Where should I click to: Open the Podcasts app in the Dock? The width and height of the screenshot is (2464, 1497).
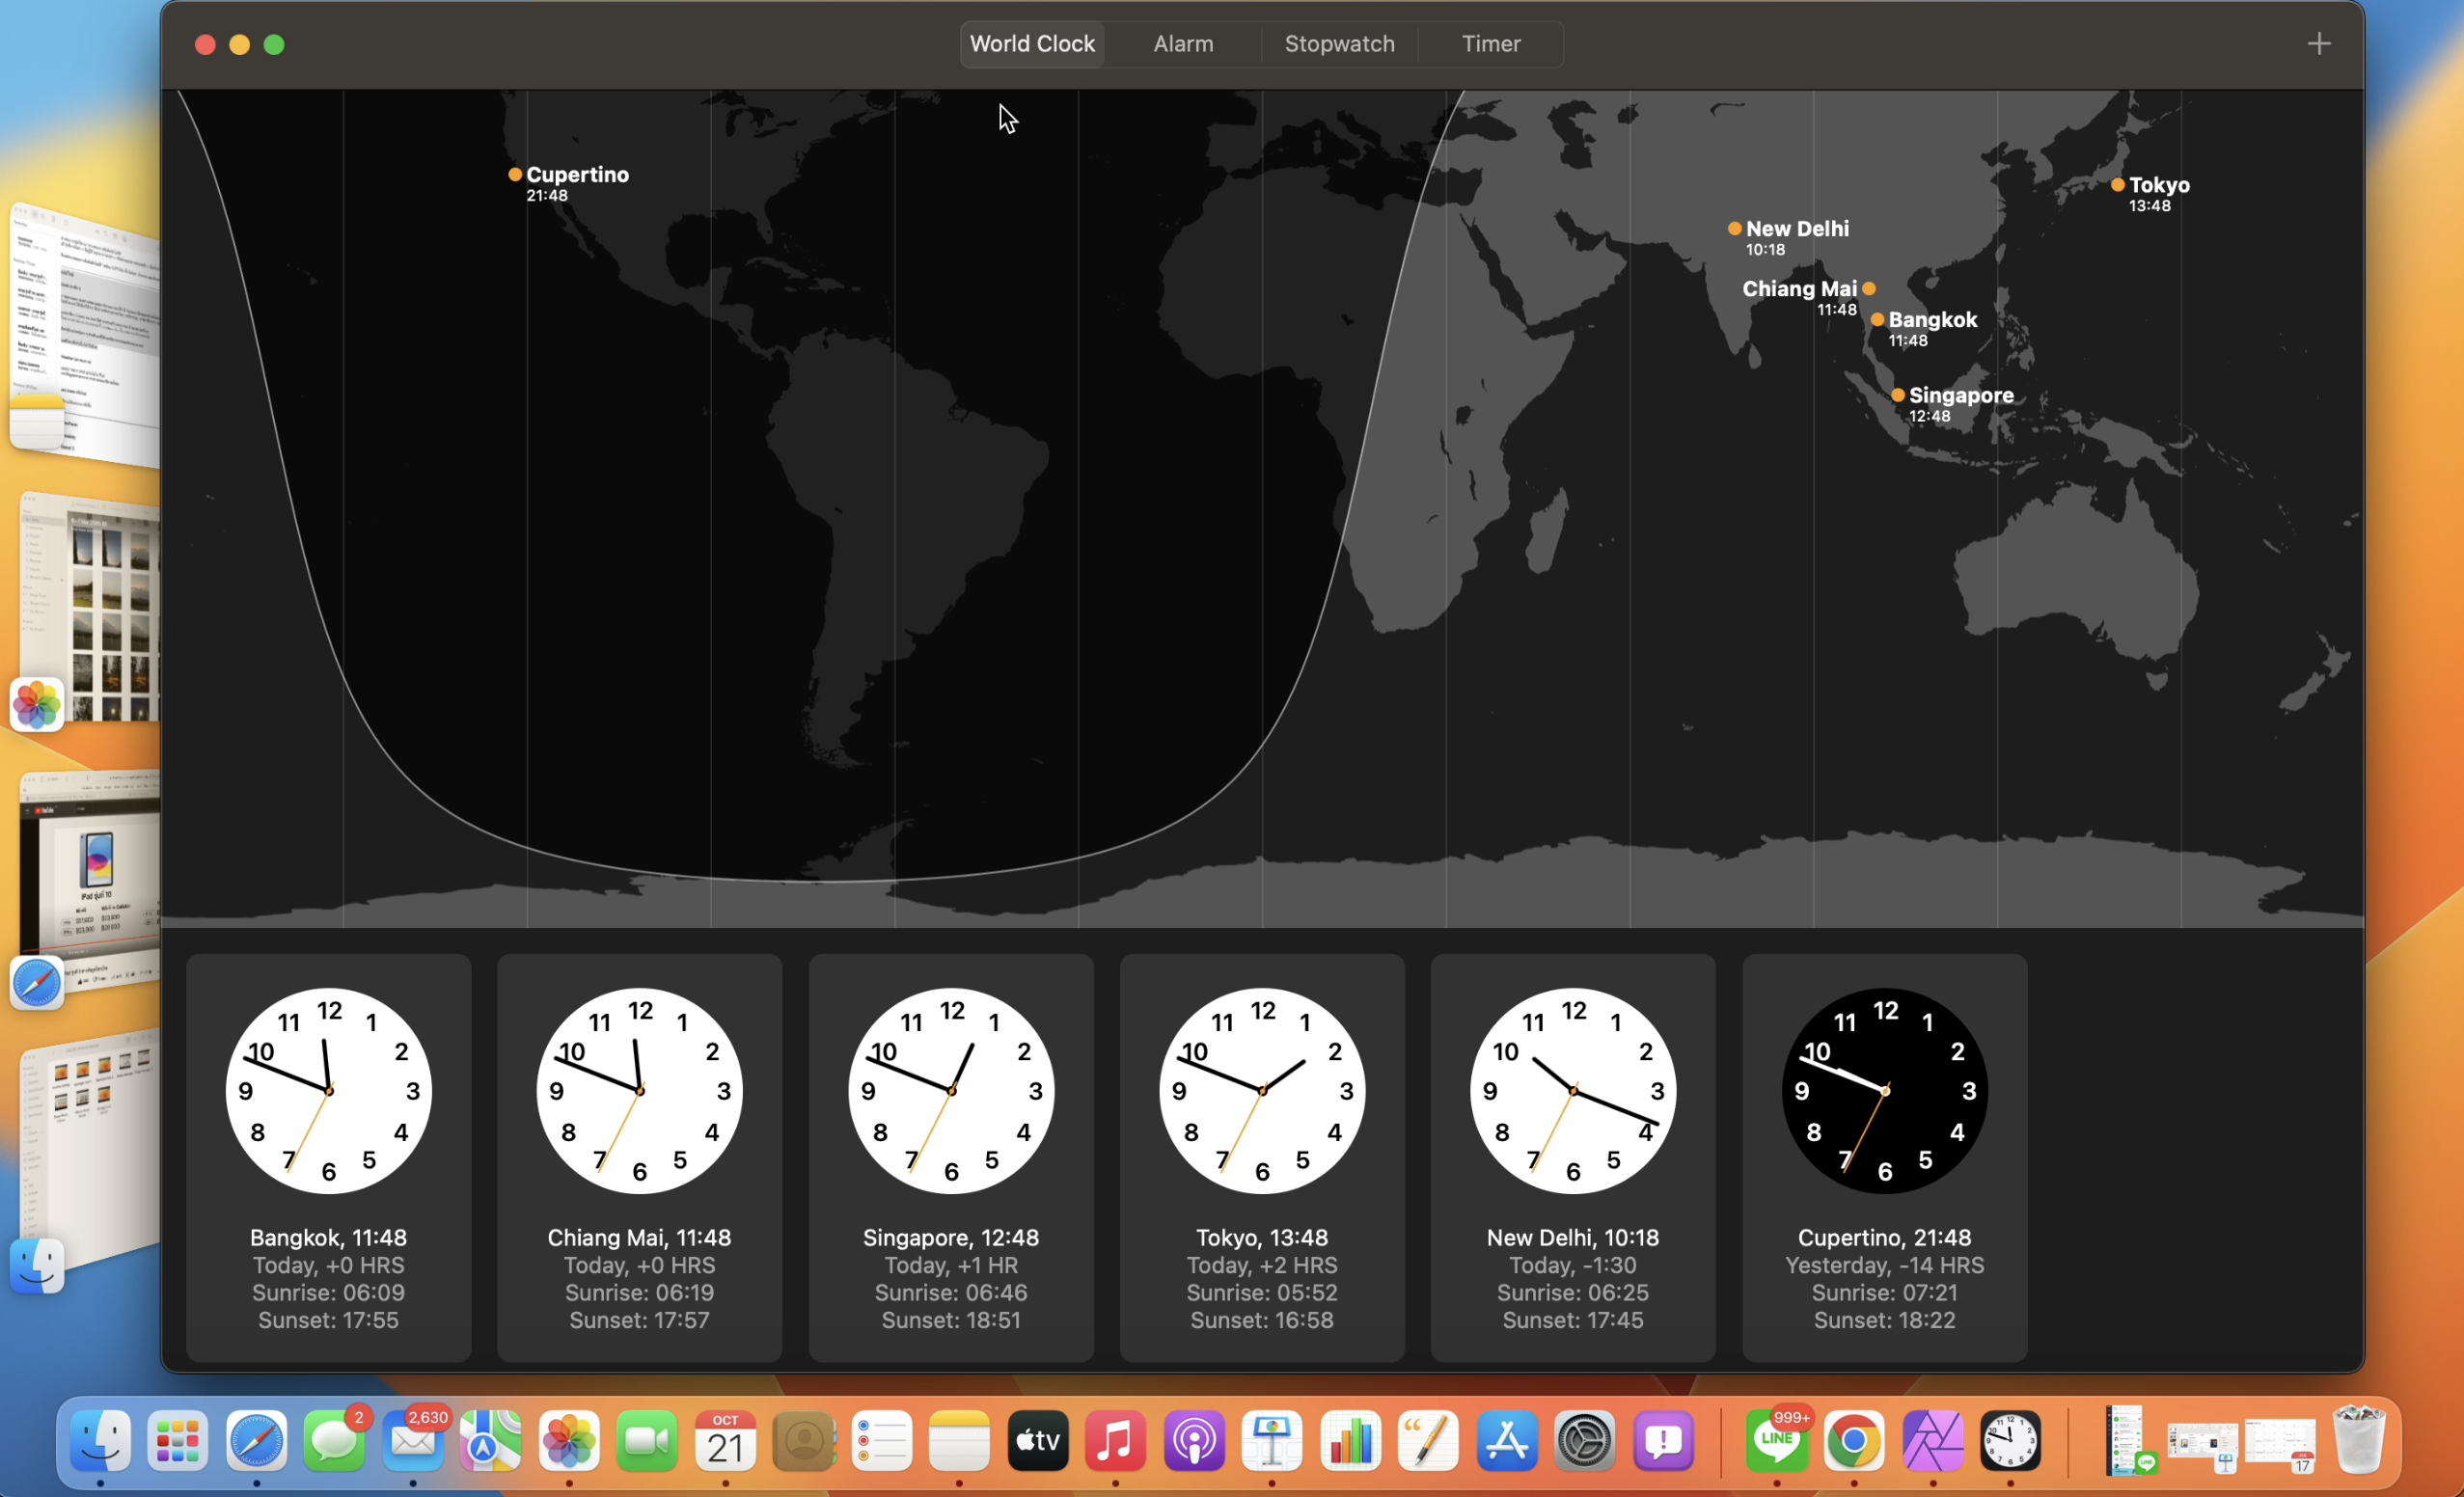tap(1193, 1441)
